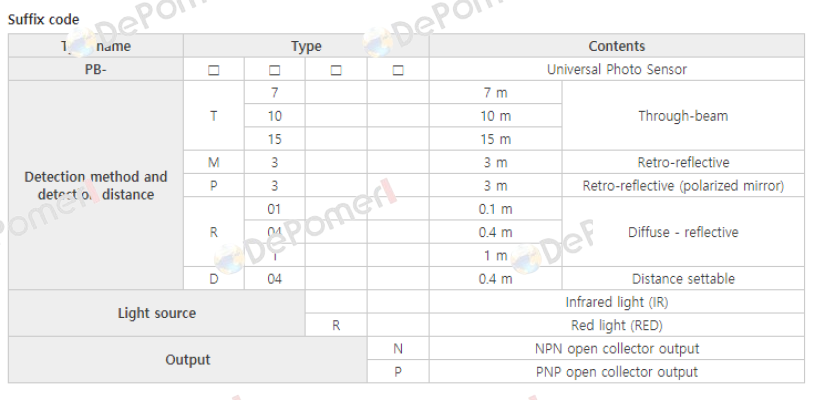Select the Type column header
Viewport: 835px width, 400px height.
click(x=306, y=46)
